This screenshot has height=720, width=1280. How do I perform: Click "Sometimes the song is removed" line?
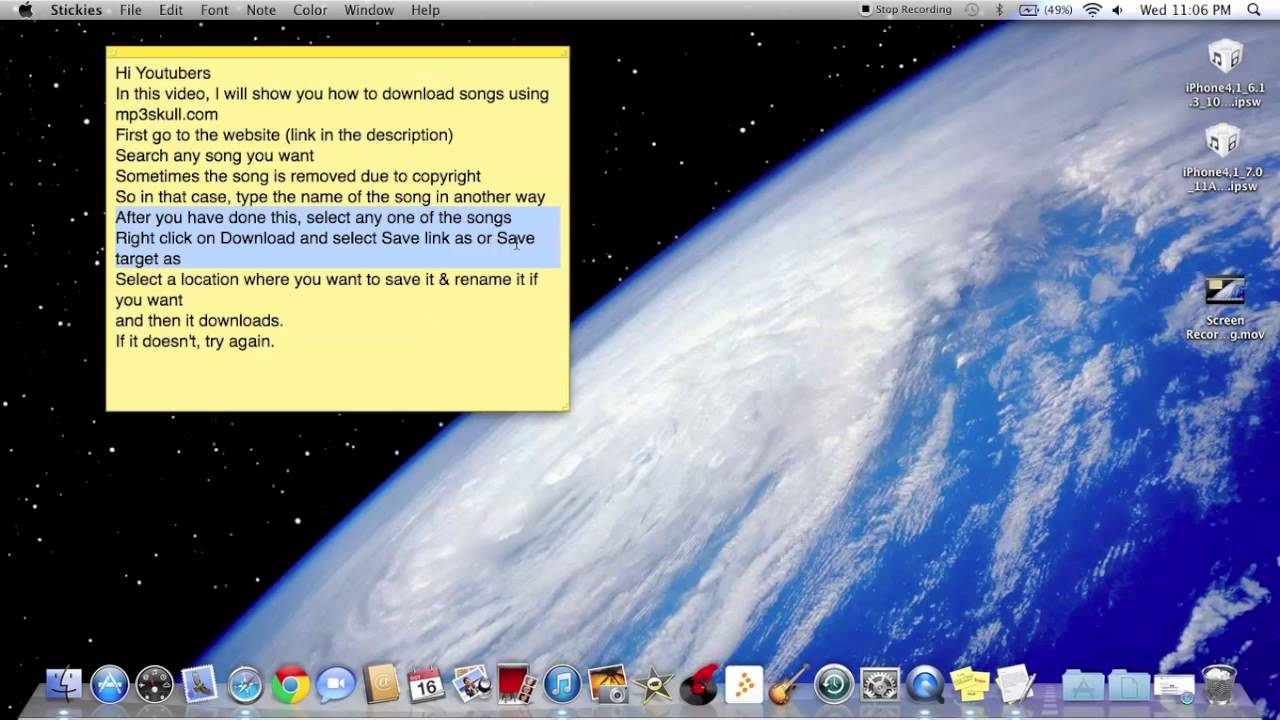coord(298,176)
